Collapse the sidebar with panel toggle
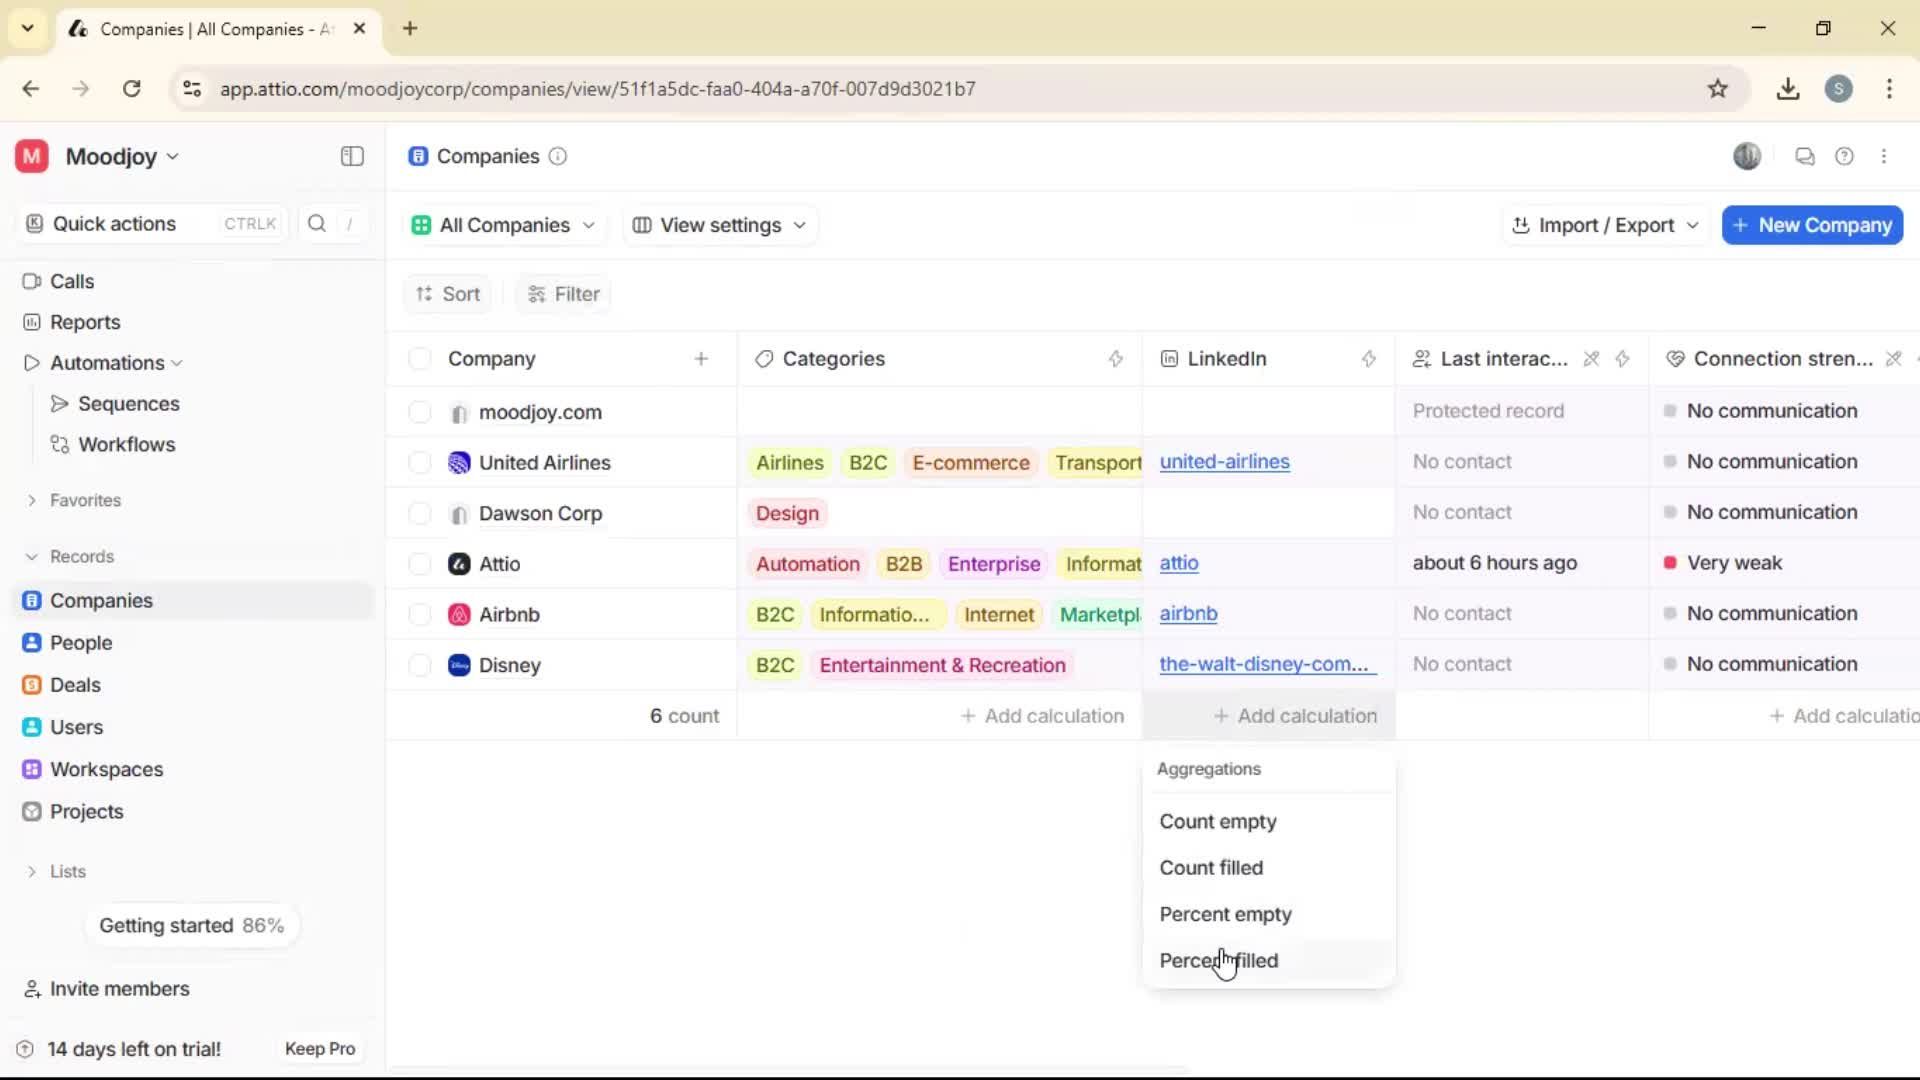Screen dimensions: 1920x1080 click(x=351, y=156)
